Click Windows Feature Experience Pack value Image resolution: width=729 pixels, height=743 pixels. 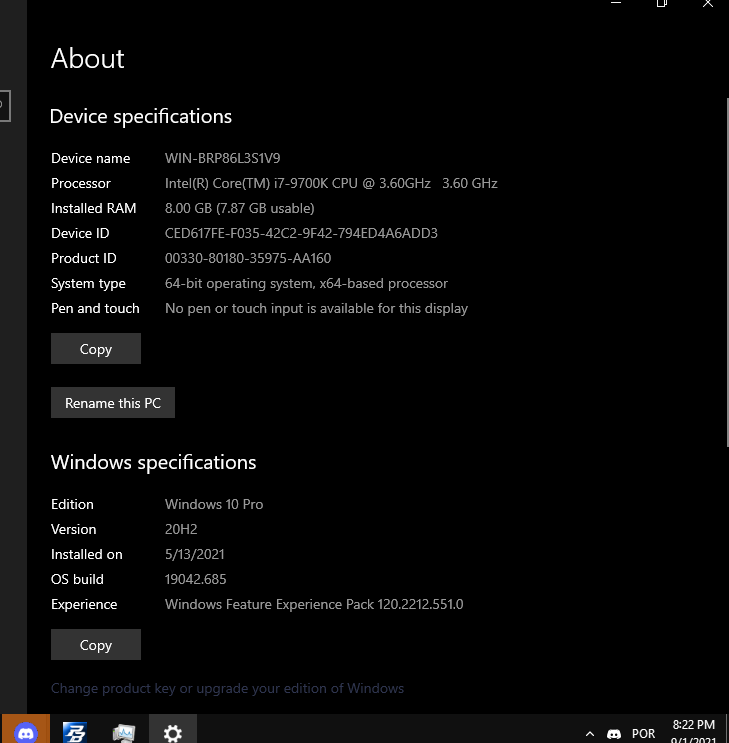tap(314, 604)
